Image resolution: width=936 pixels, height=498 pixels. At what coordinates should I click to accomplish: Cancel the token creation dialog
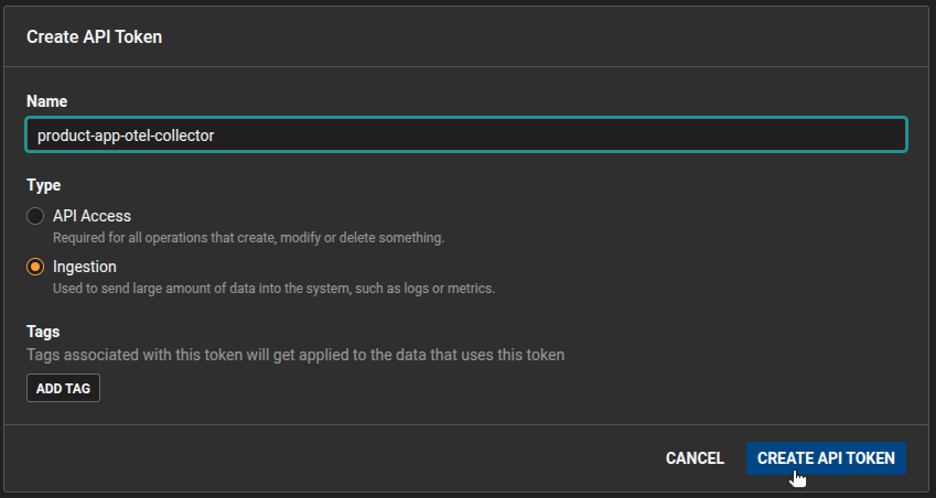tap(695, 458)
